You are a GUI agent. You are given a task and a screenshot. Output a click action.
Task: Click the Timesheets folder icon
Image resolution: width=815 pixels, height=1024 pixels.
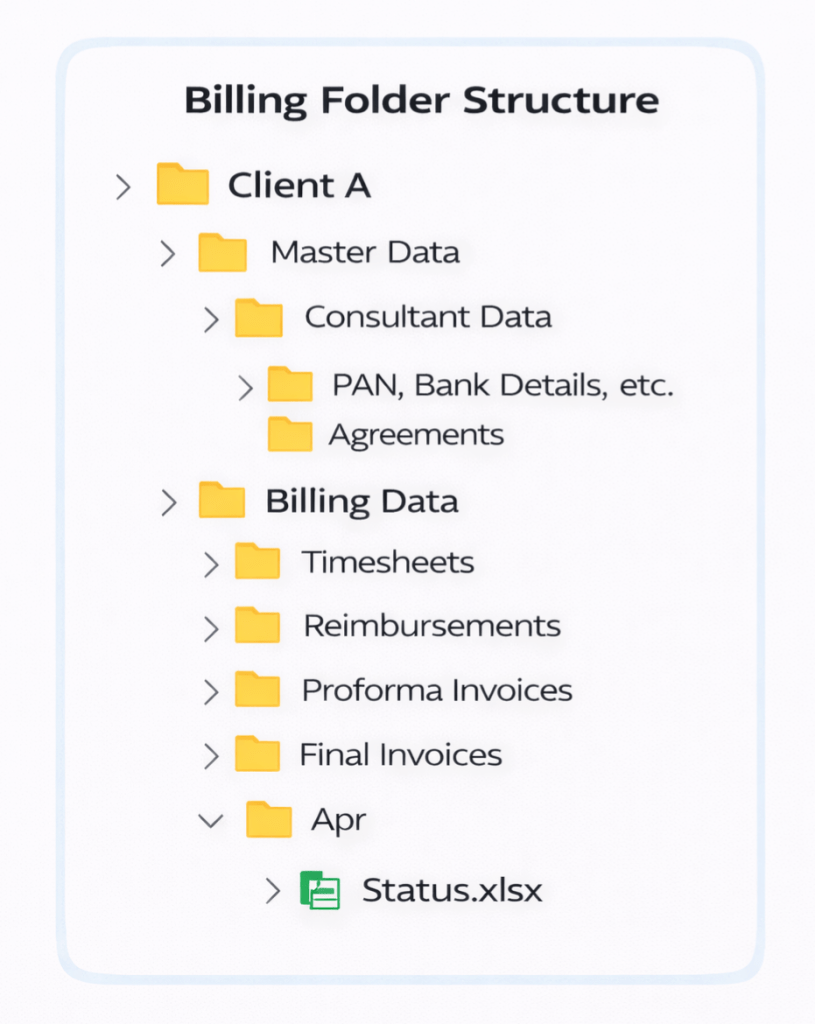tap(257, 562)
